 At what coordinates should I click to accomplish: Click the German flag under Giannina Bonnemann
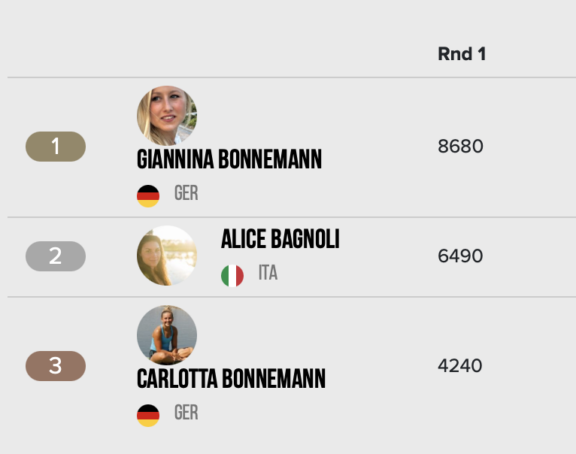(x=148, y=196)
